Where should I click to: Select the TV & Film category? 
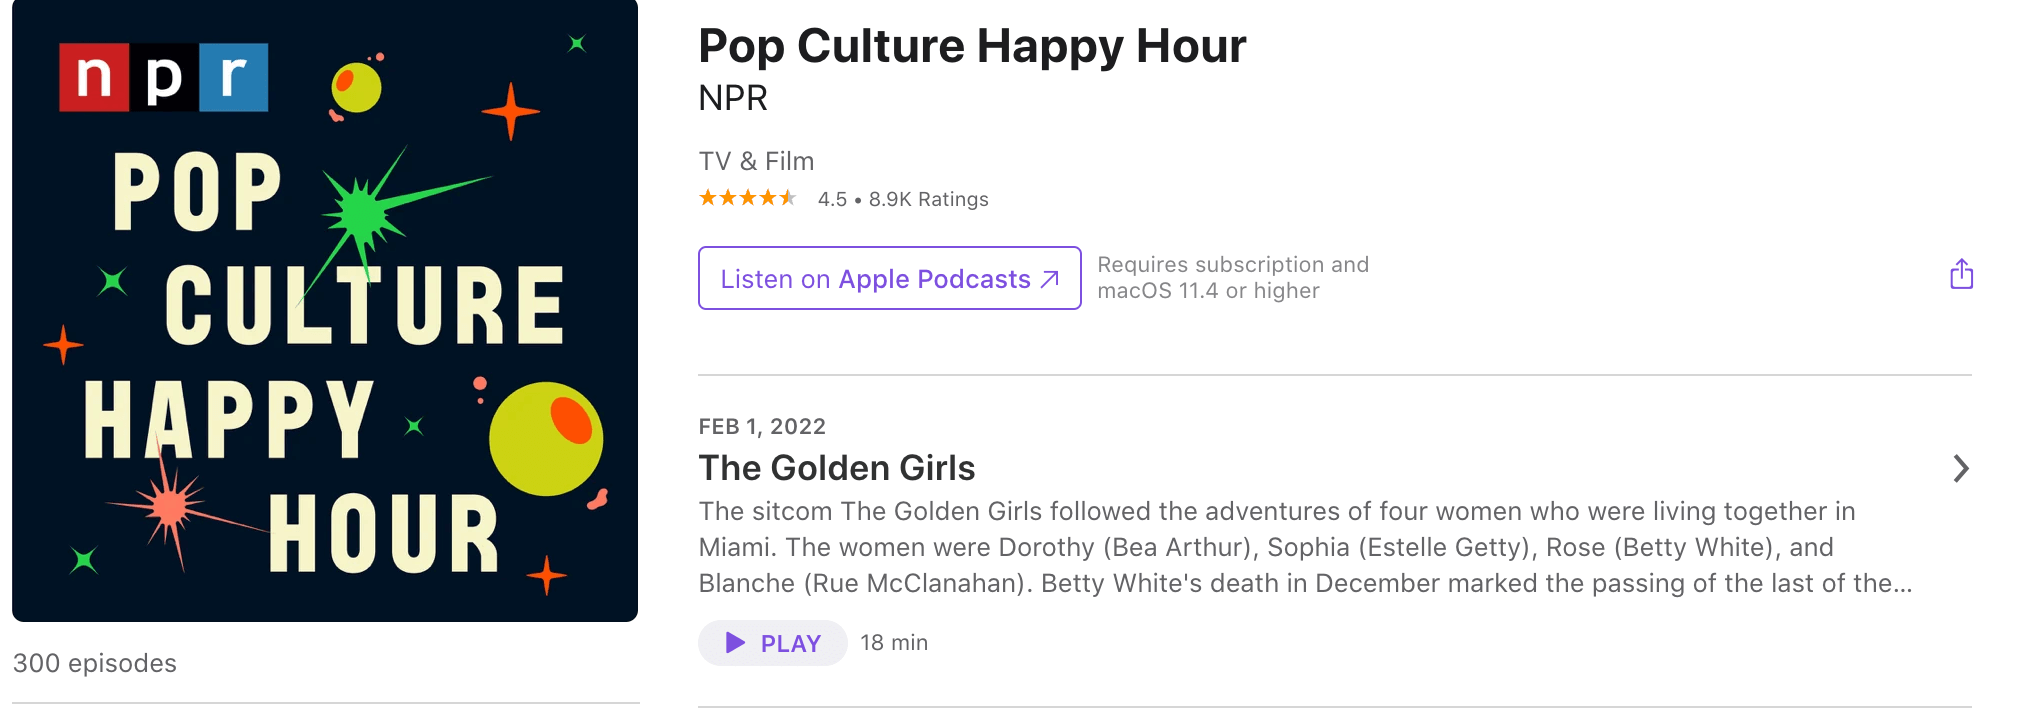(756, 161)
